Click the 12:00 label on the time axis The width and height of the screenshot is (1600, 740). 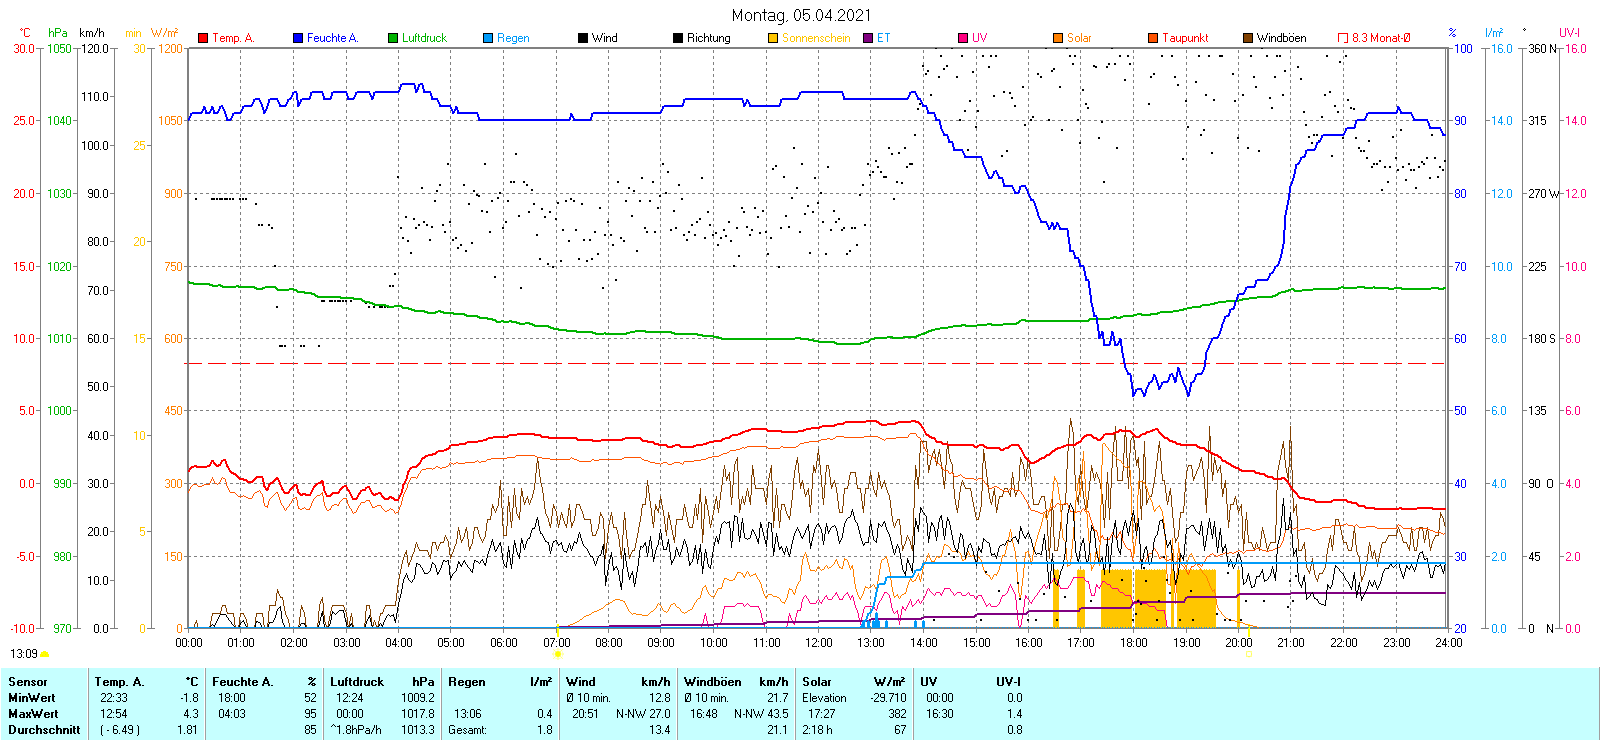(x=819, y=643)
